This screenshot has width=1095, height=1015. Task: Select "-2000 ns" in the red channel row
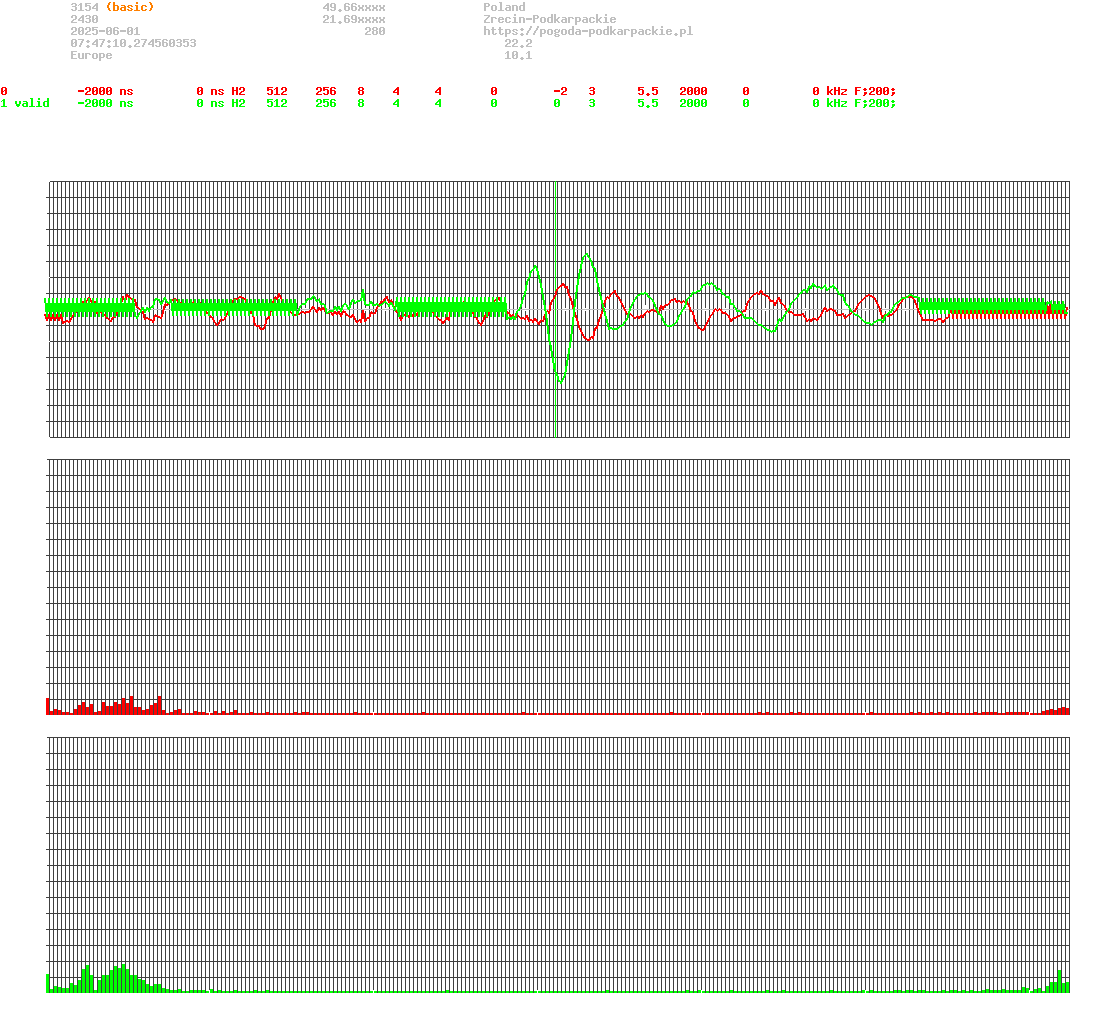105,92
